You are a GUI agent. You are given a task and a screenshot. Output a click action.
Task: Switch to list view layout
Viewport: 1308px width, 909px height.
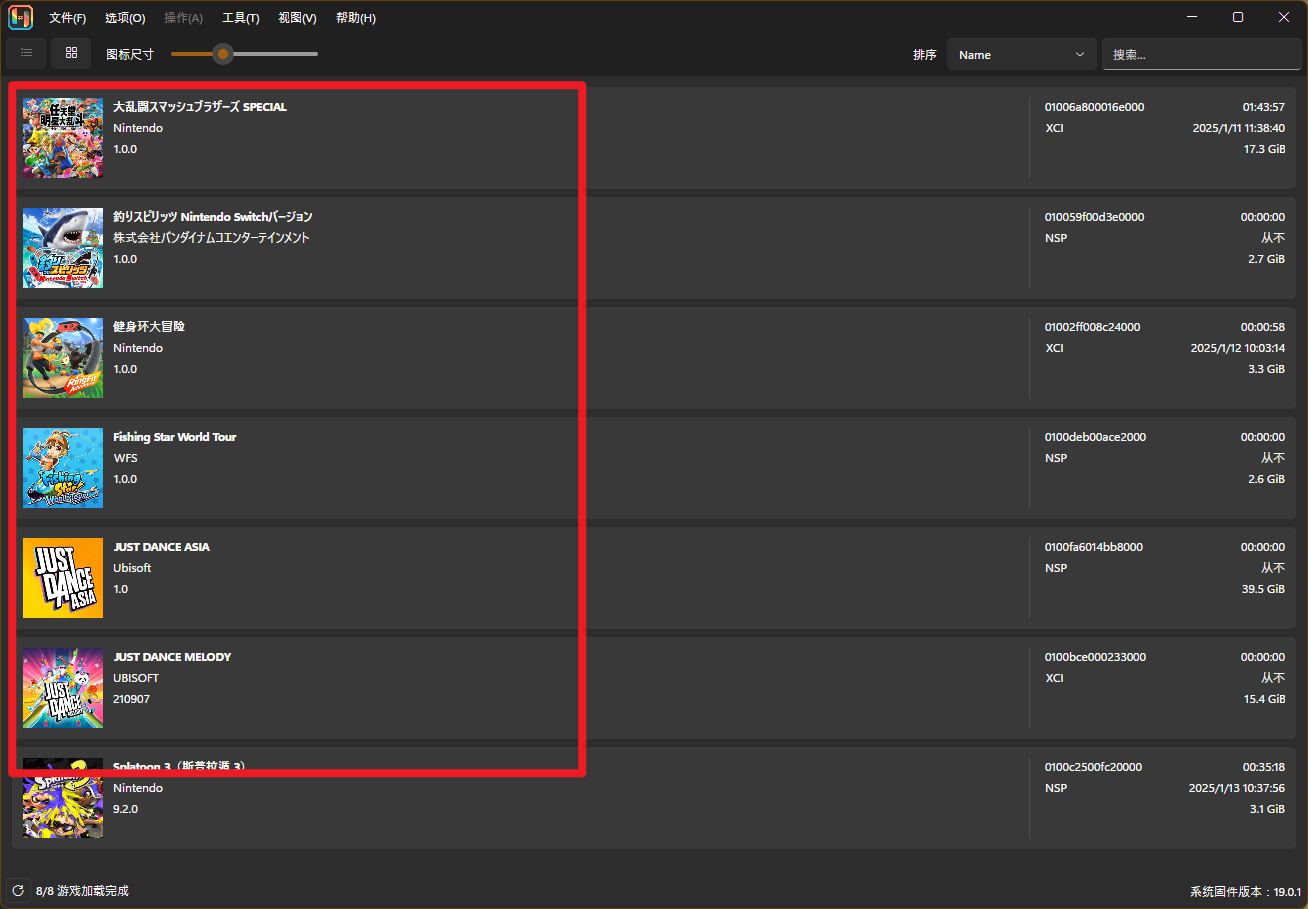pyautogui.click(x=26, y=53)
